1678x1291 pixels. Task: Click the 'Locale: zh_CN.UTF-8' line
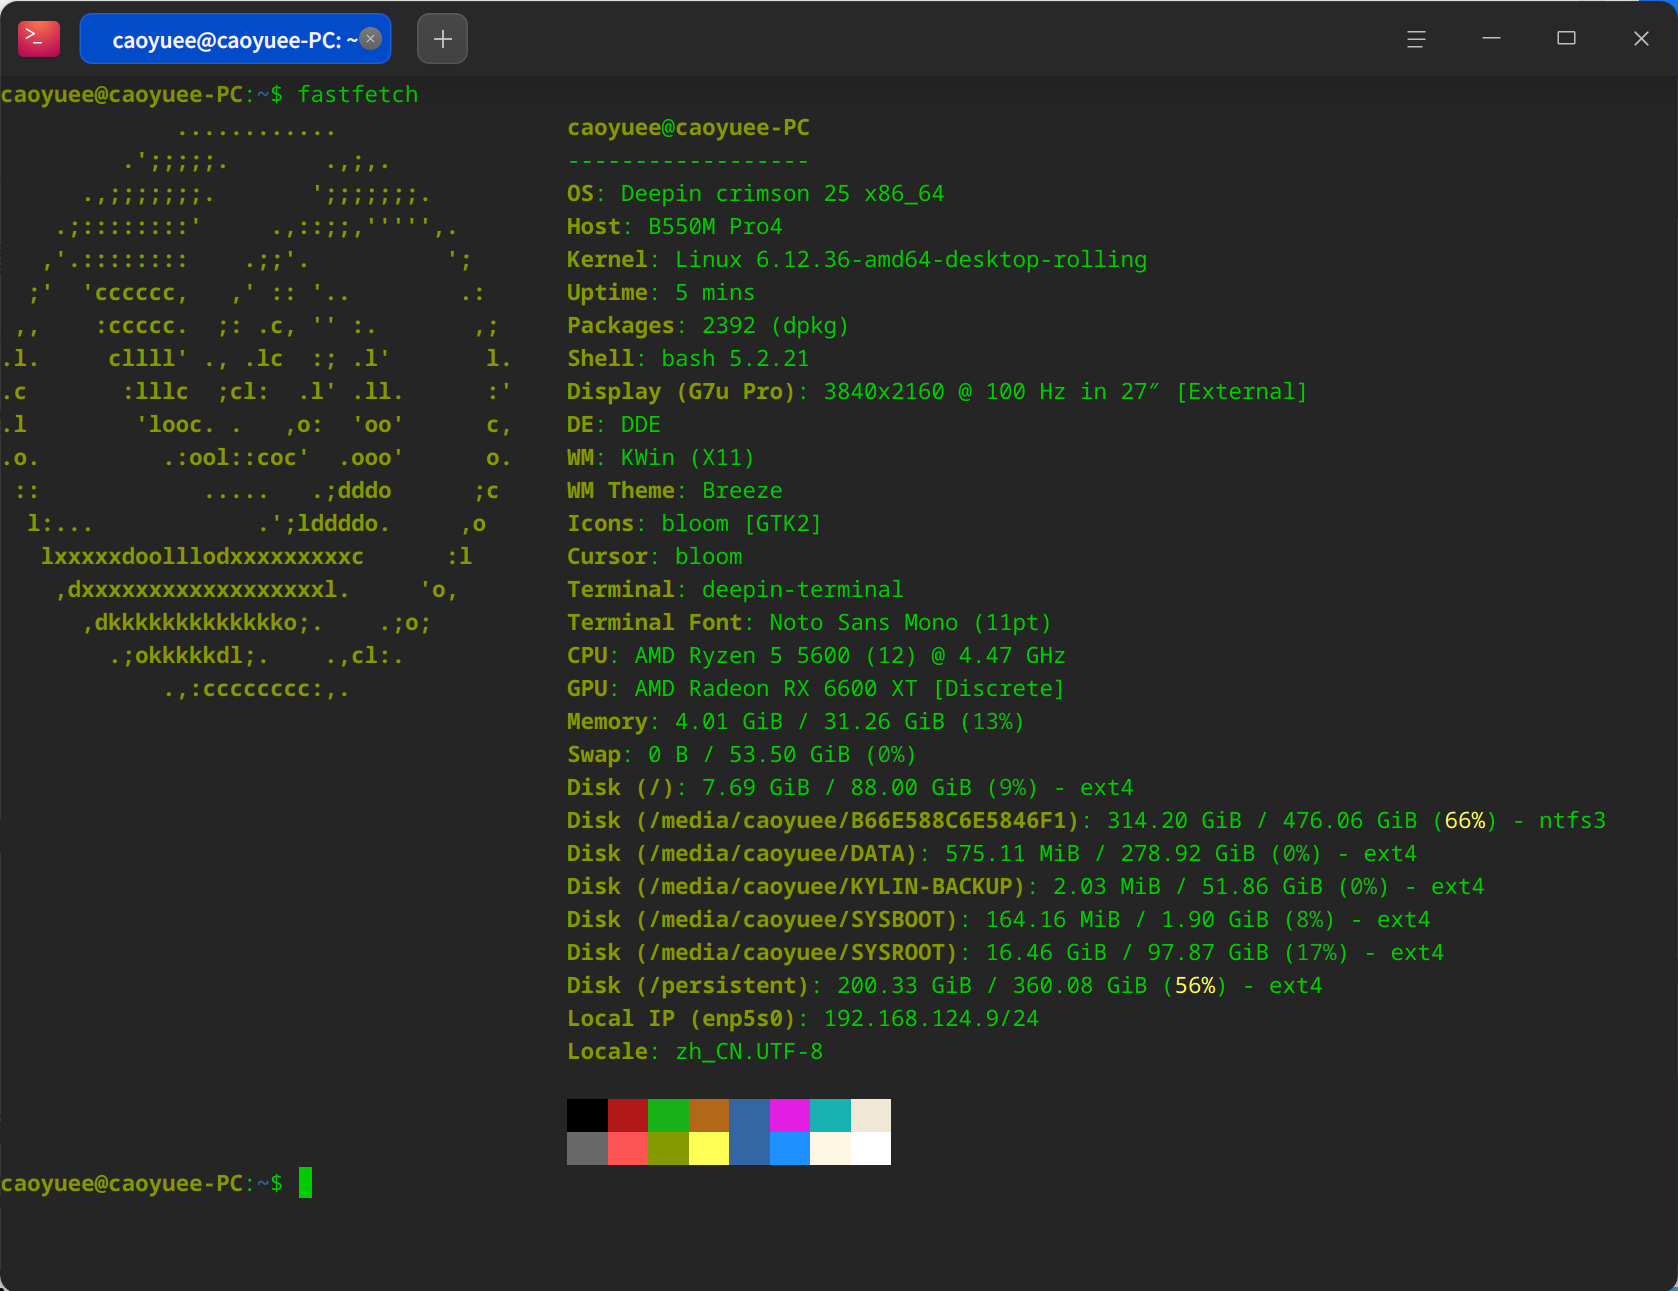pos(695,1052)
